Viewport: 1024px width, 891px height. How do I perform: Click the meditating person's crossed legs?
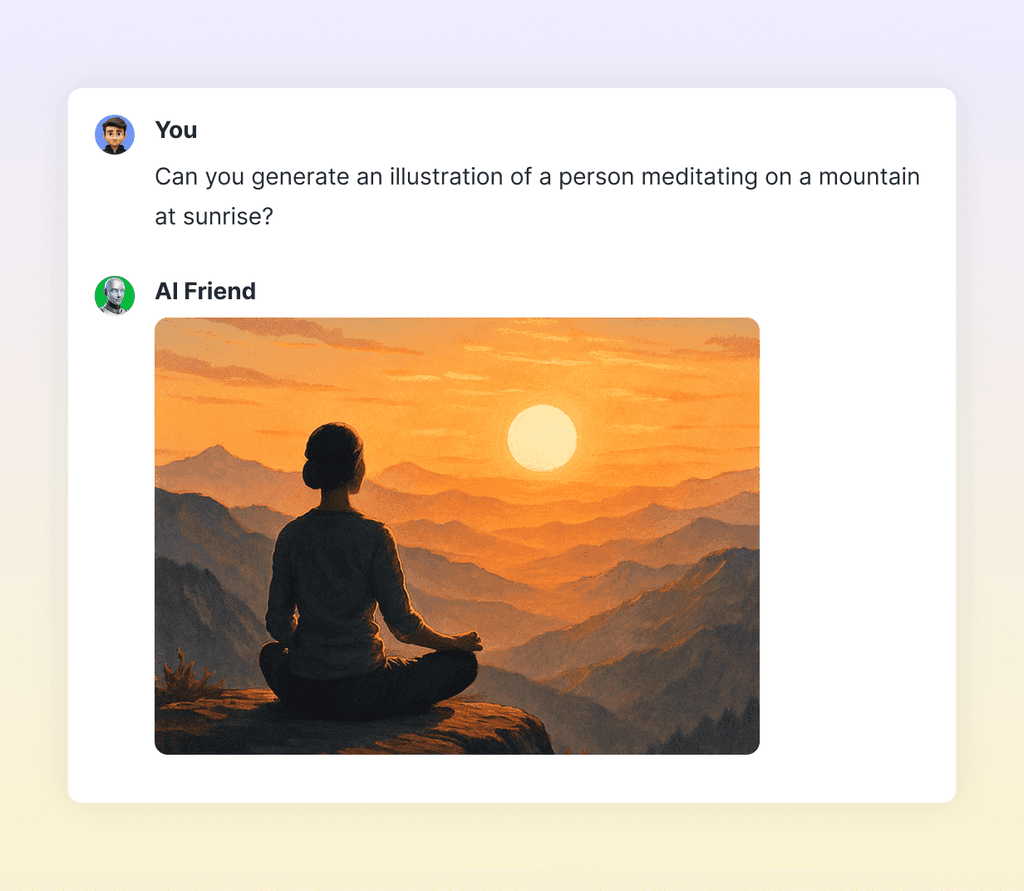[x=369, y=683]
